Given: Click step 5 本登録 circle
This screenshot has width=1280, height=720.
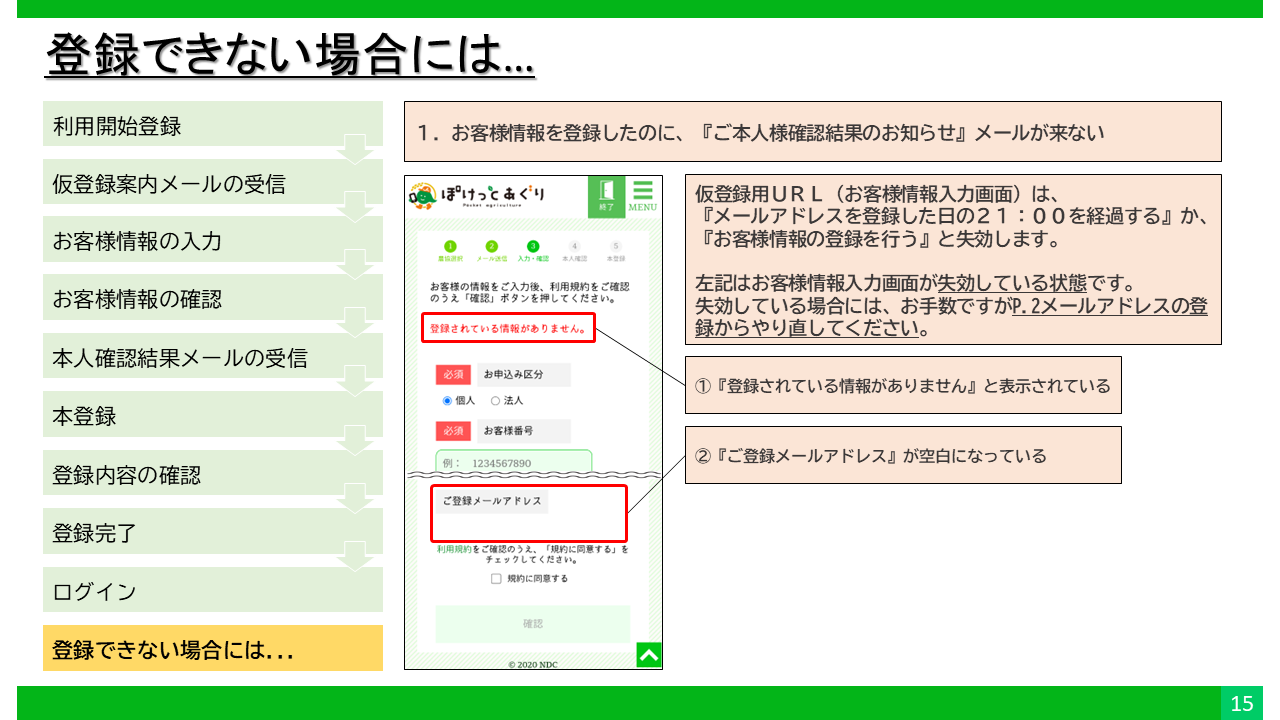Looking at the screenshot, I should pos(616,246).
